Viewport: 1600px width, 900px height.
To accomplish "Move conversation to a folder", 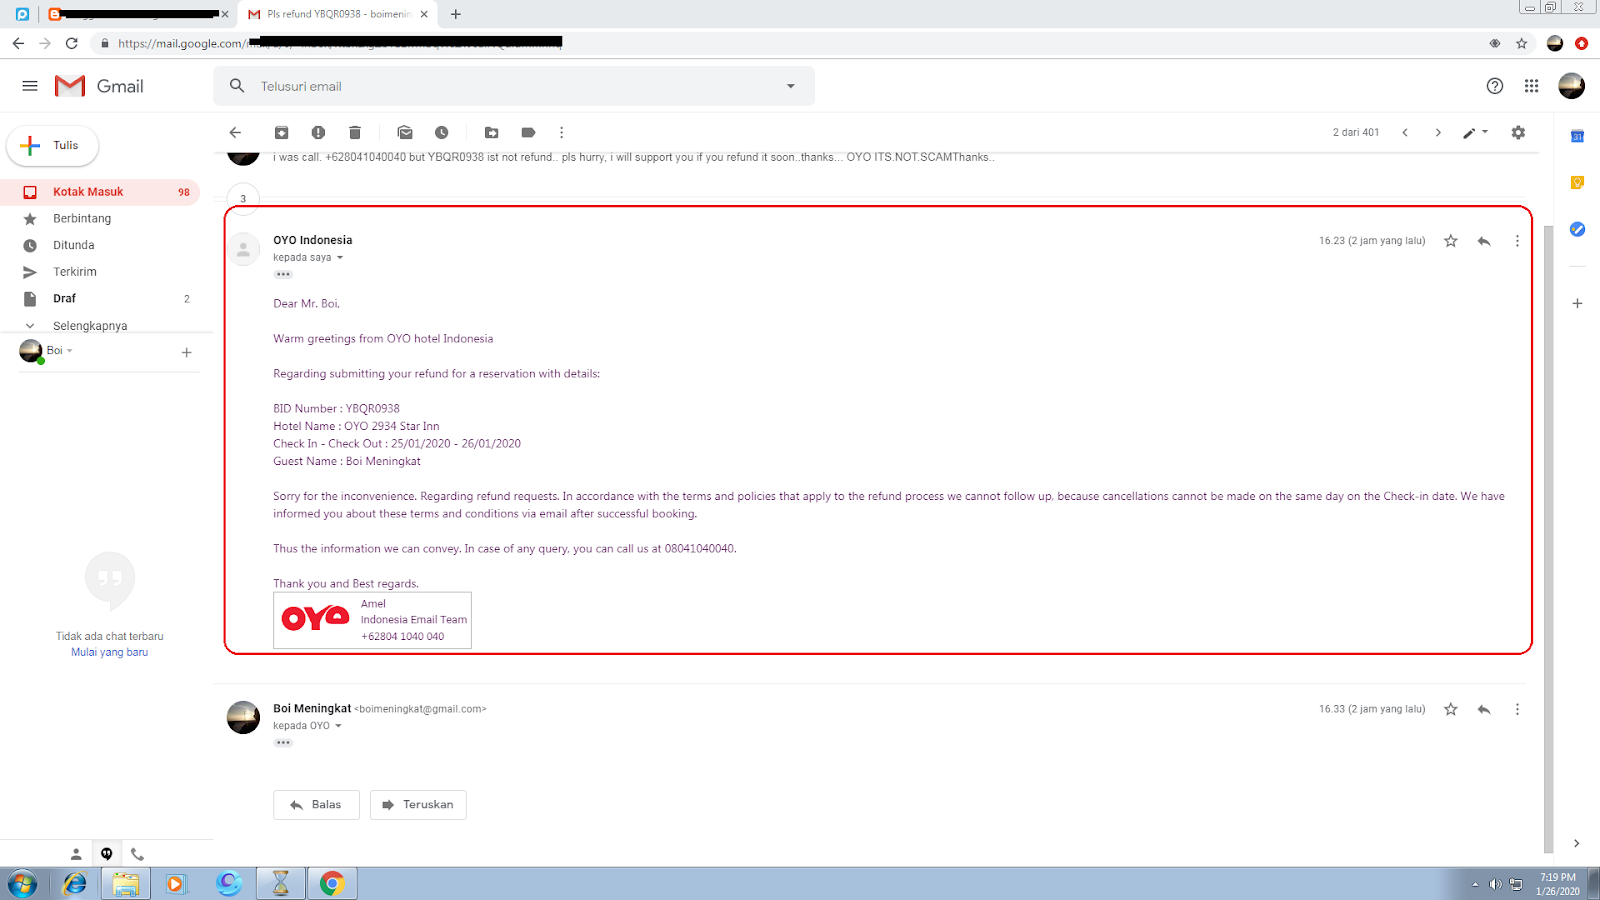I will point(492,132).
